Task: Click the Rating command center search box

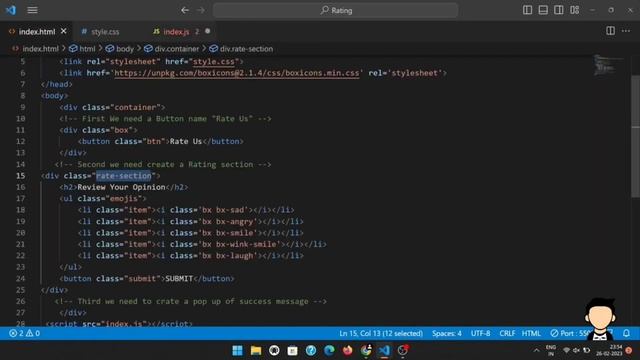Action: pos(336,10)
